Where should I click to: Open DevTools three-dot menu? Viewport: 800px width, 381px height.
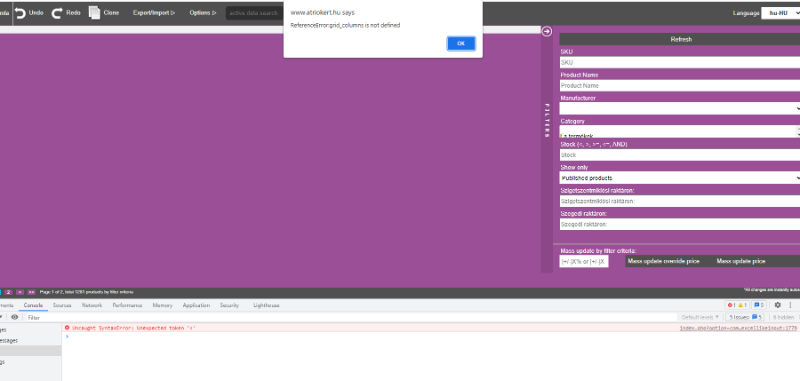(x=790, y=305)
